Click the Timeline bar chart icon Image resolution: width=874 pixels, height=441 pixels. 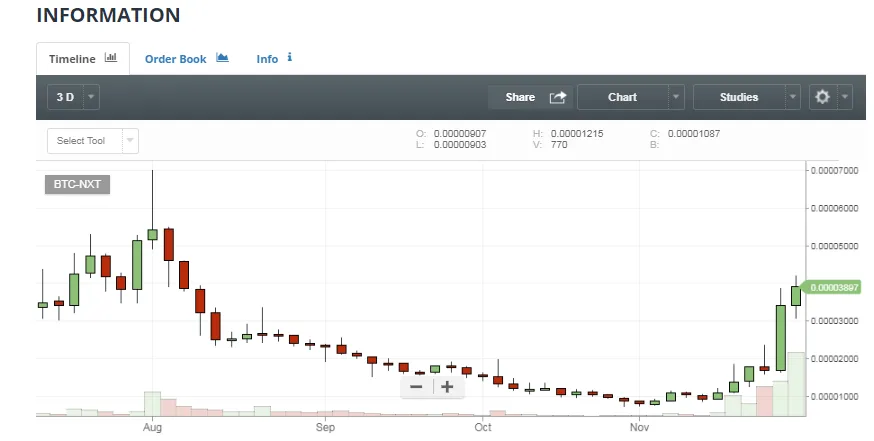tap(111, 57)
